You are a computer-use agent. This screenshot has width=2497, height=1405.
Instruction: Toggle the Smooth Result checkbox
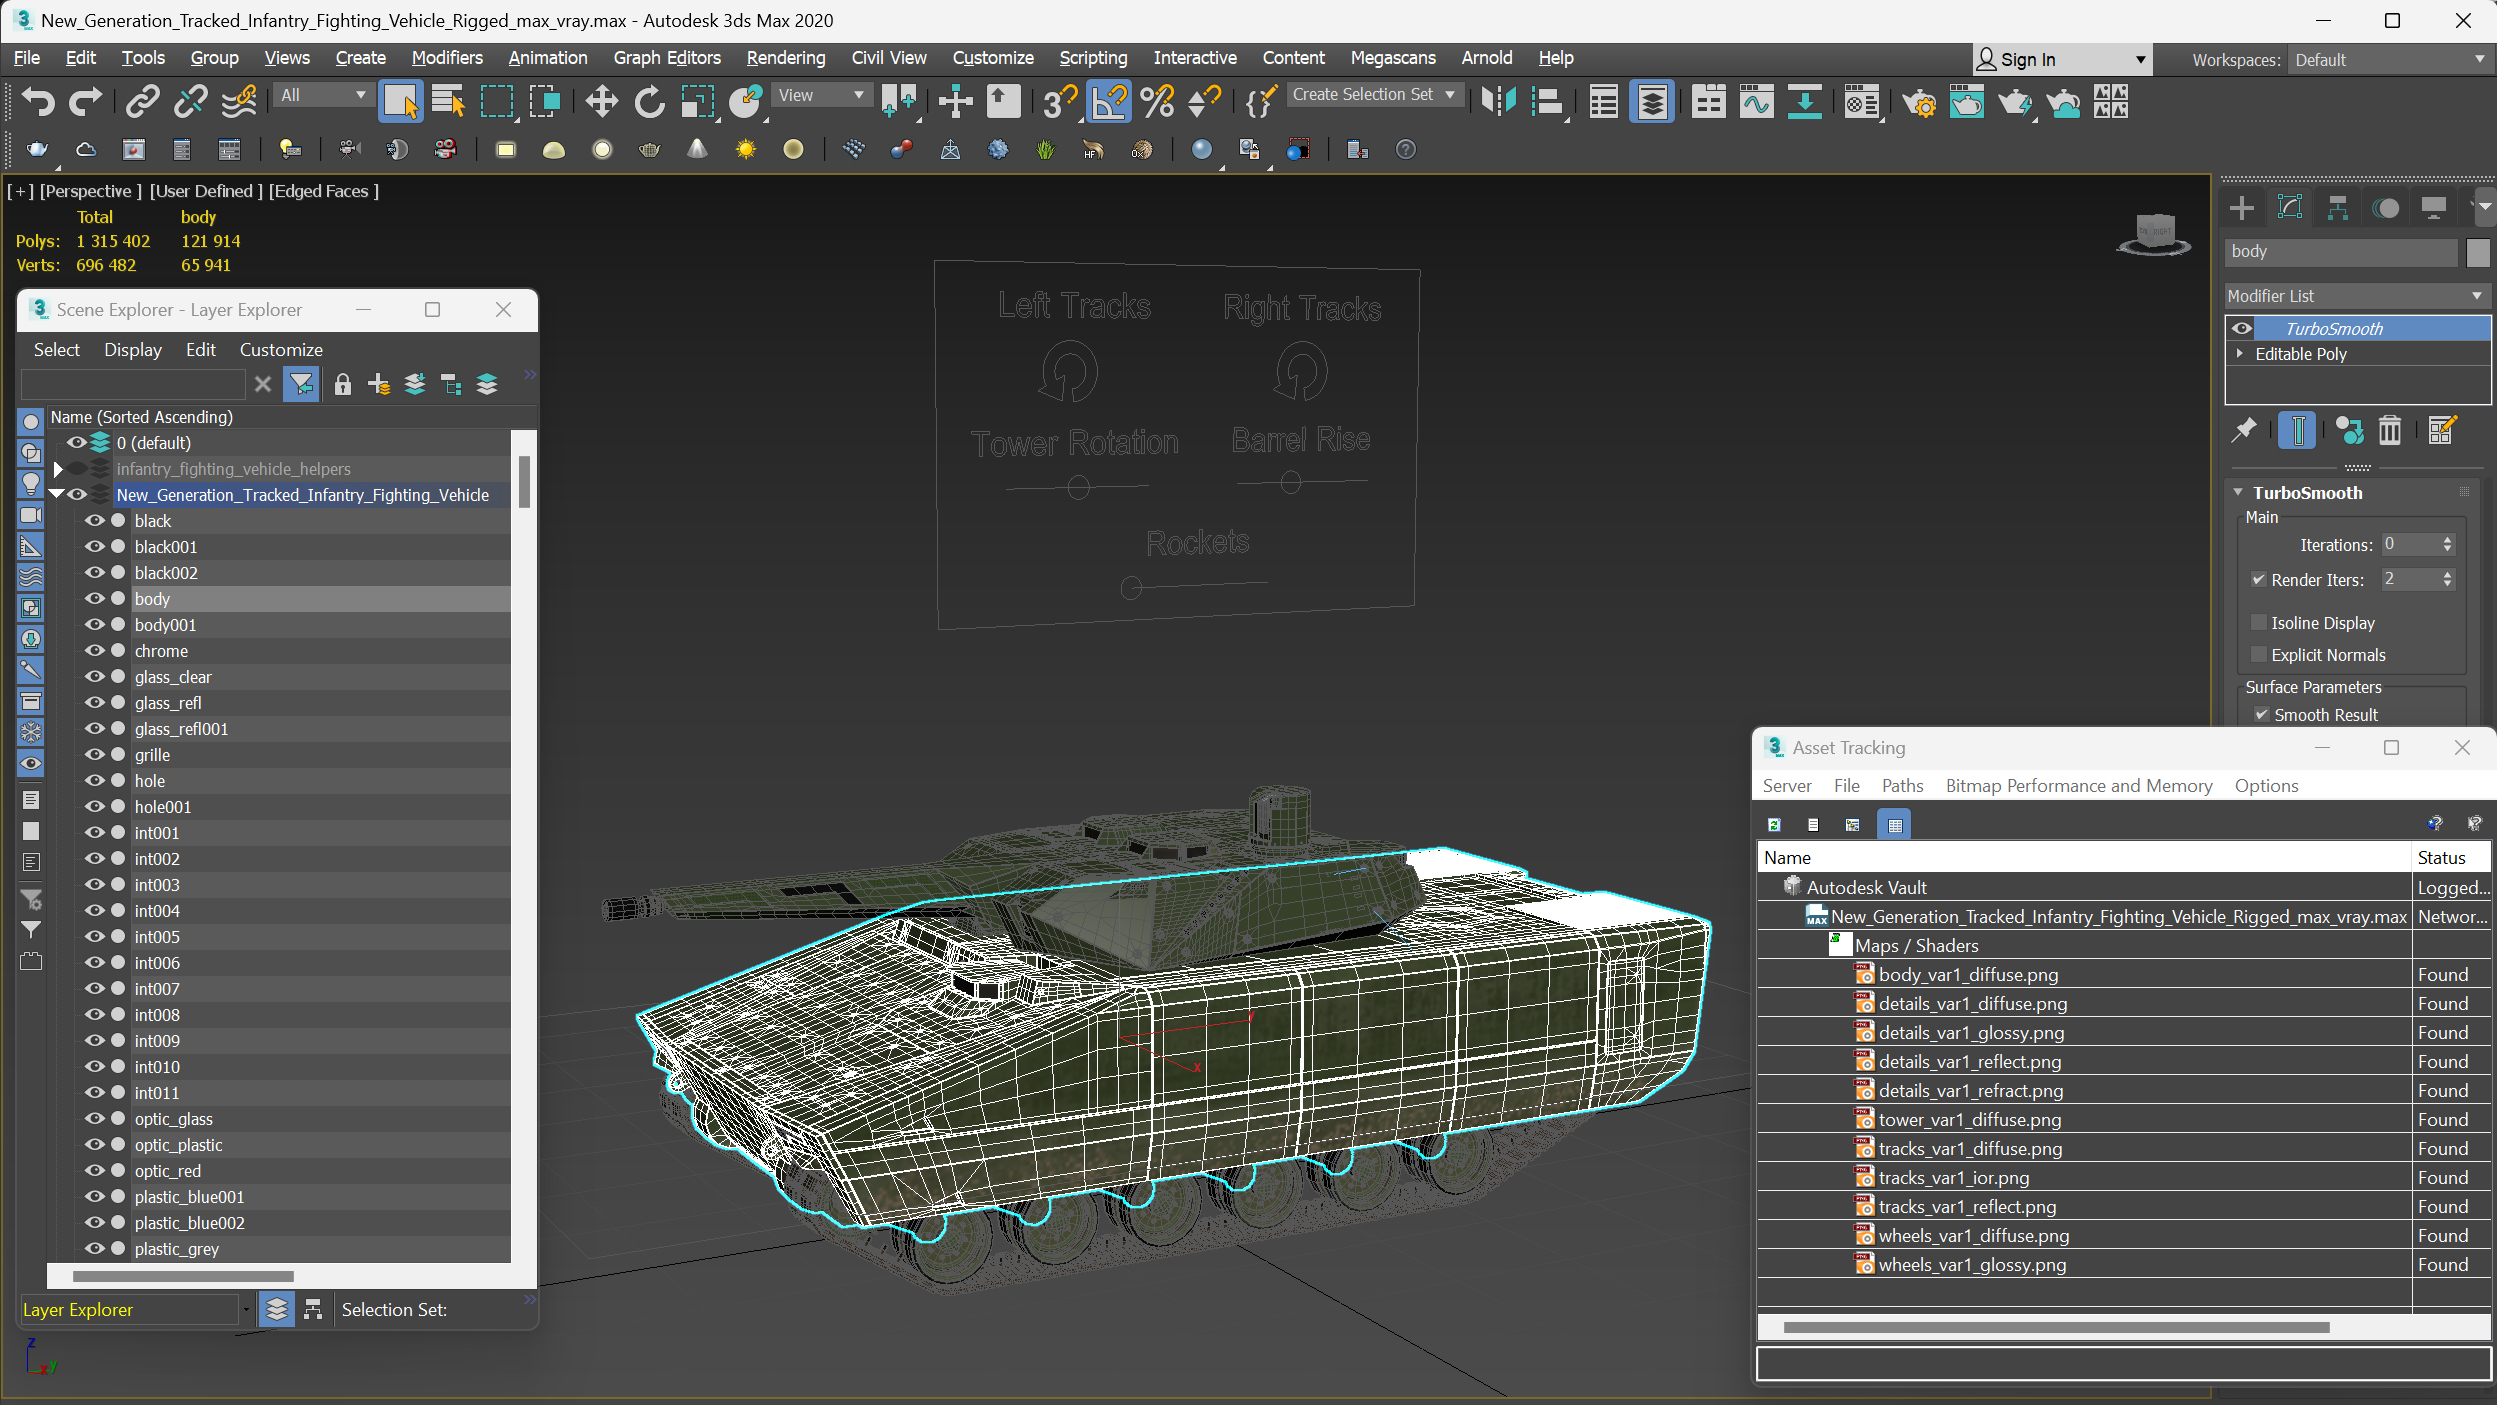[x=2261, y=714]
